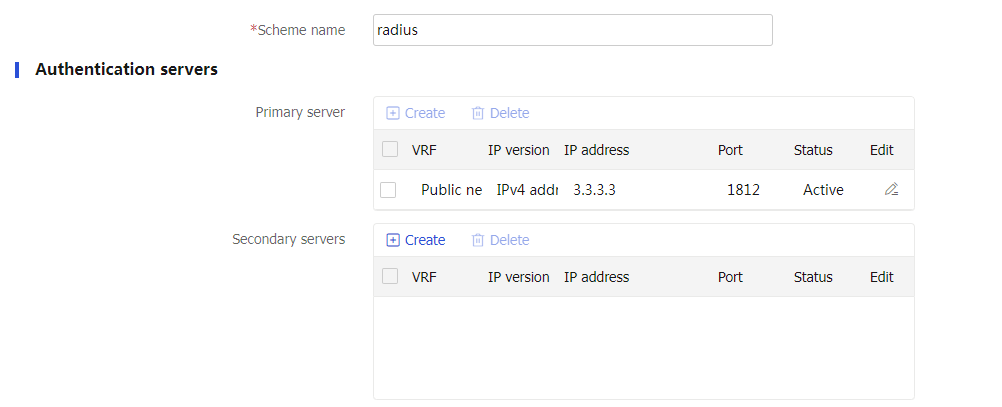Select all secondary servers via header checkbox

pyautogui.click(x=390, y=276)
